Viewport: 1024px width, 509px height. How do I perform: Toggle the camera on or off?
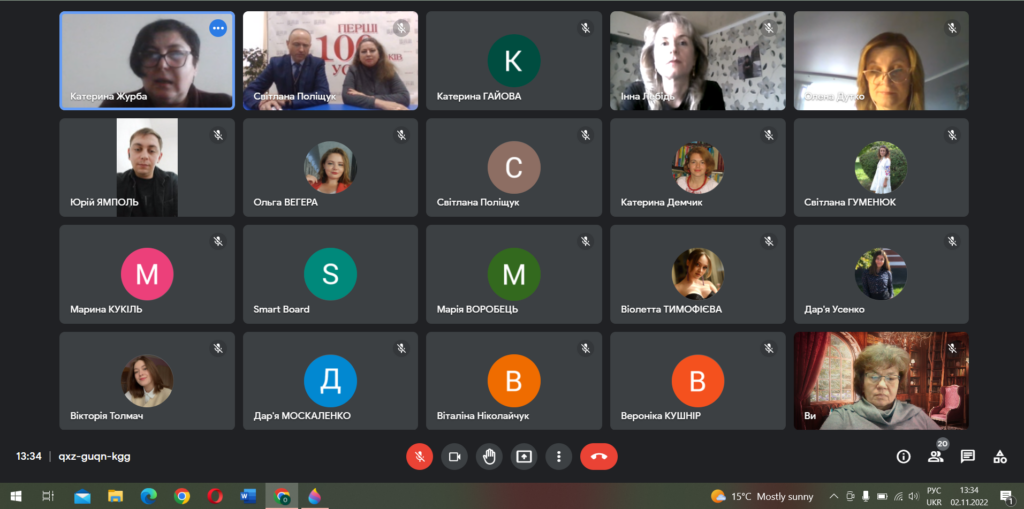click(x=454, y=456)
